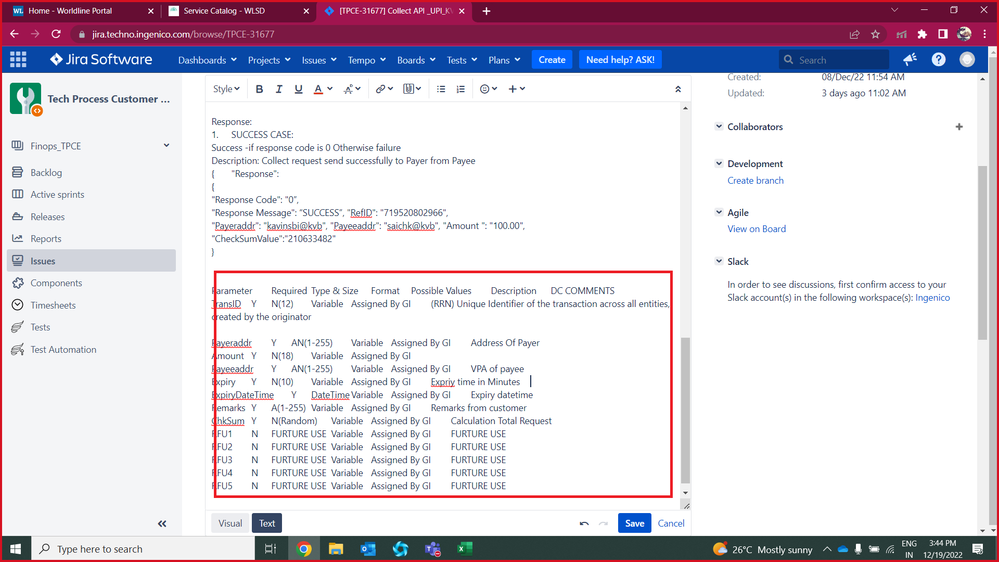
Task: Switch to Service Catalog - WLSD tab
Action: [x=238, y=11]
